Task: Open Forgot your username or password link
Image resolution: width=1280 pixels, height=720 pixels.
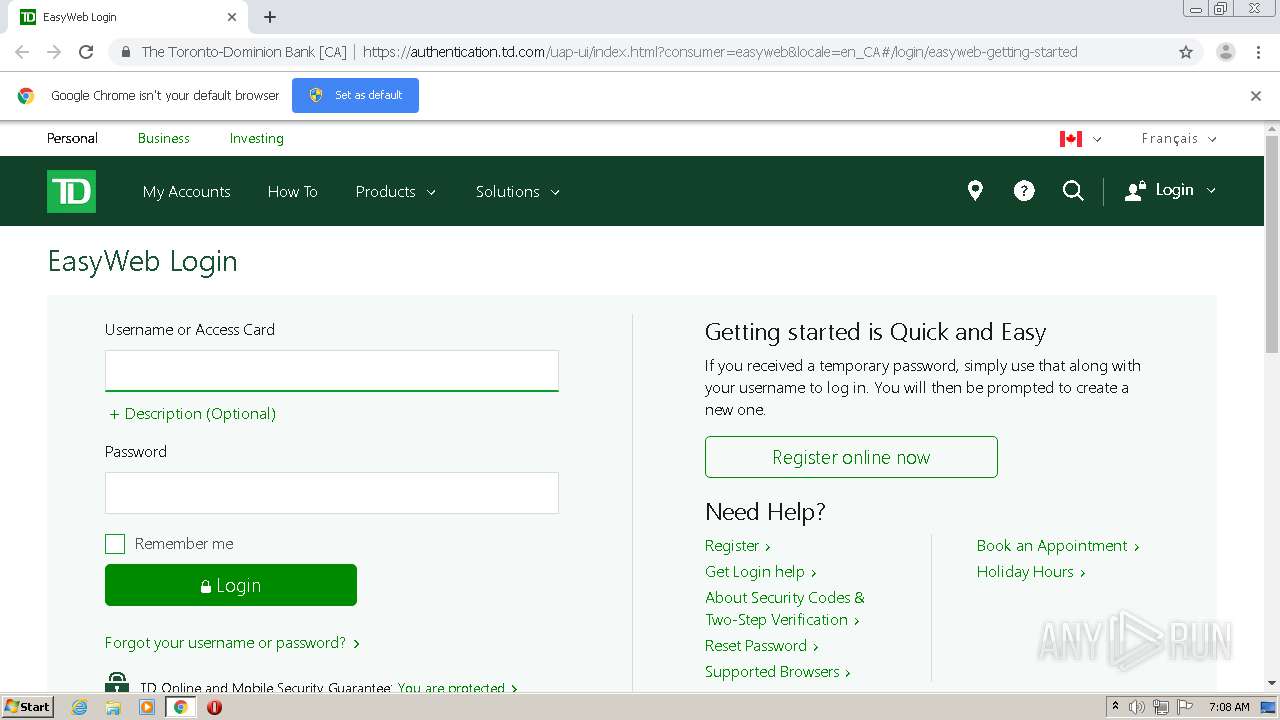Action: [232, 643]
